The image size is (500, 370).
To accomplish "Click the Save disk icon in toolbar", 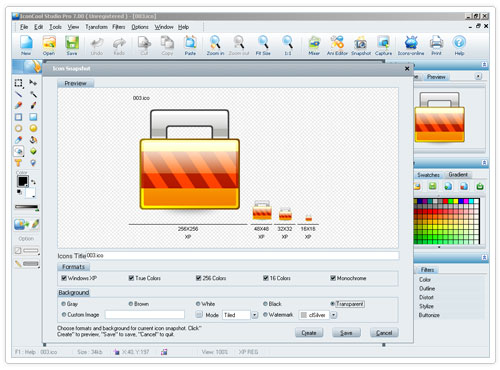I will pyautogui.click(x=72, y=43).
